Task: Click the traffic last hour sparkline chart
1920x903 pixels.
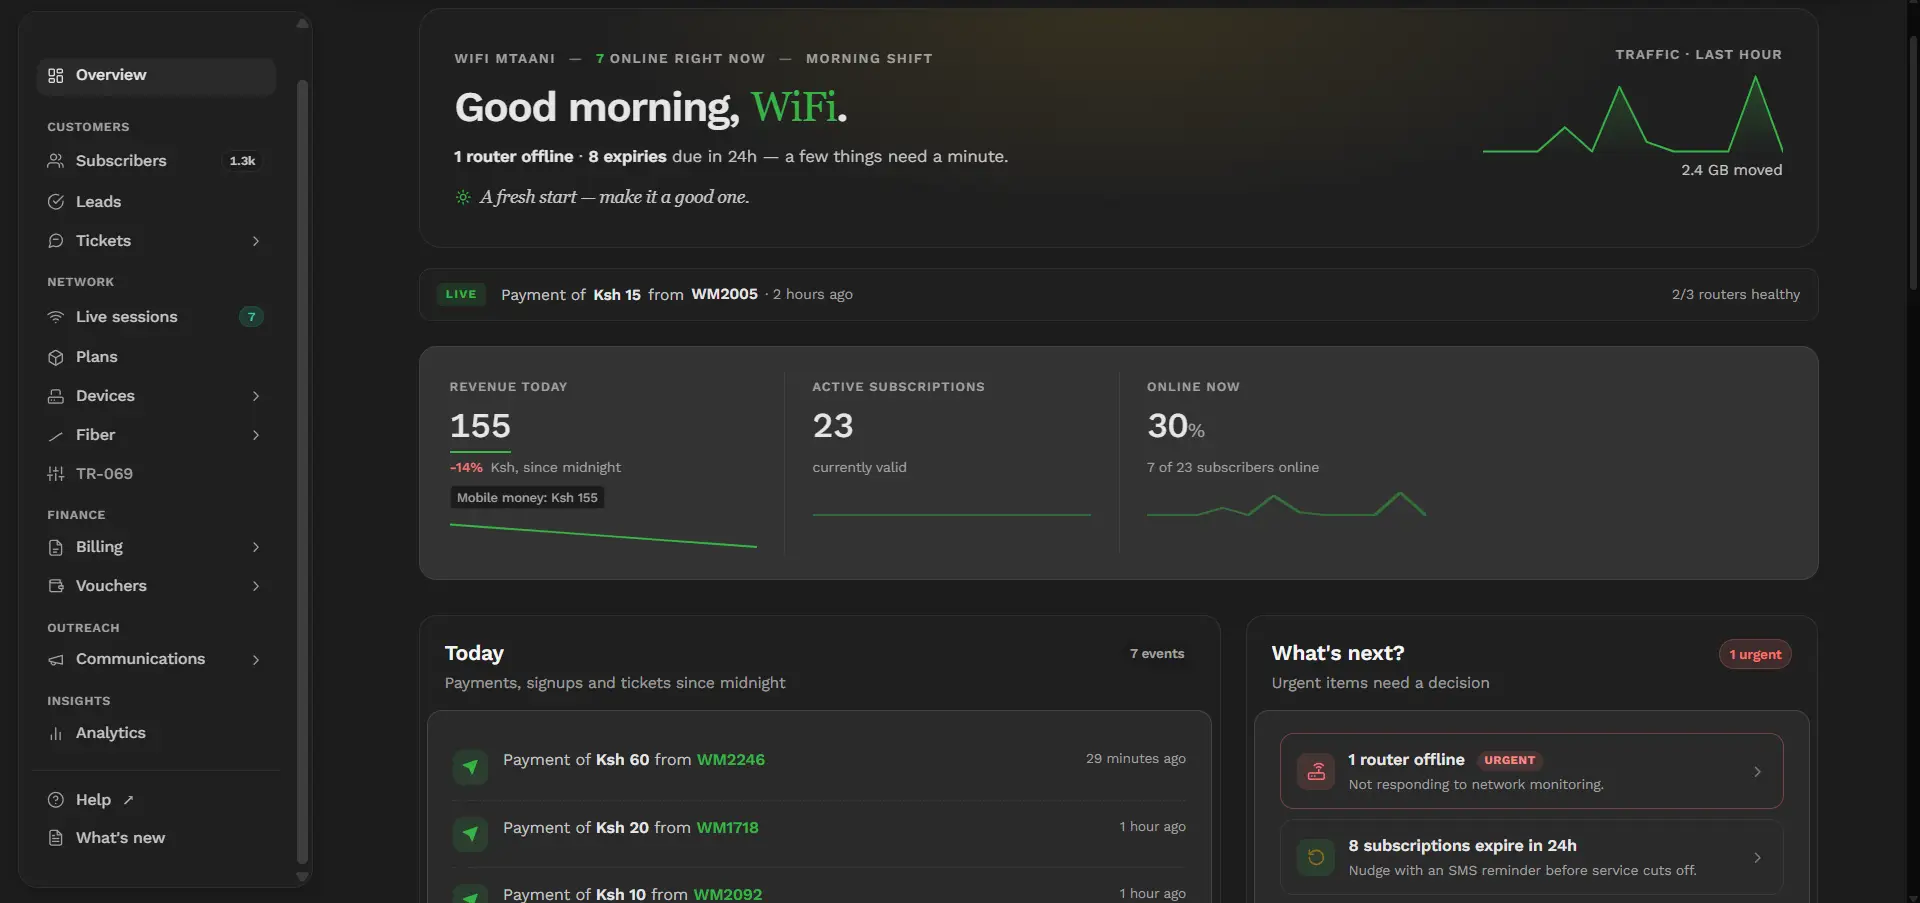Action: click(x=1632, y=115)
